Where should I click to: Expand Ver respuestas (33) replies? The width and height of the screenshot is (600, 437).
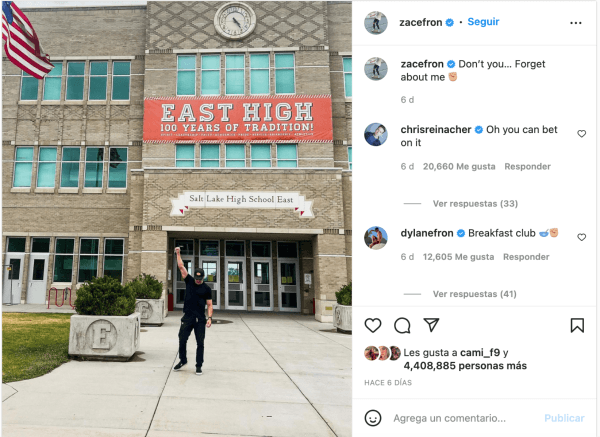475,204
